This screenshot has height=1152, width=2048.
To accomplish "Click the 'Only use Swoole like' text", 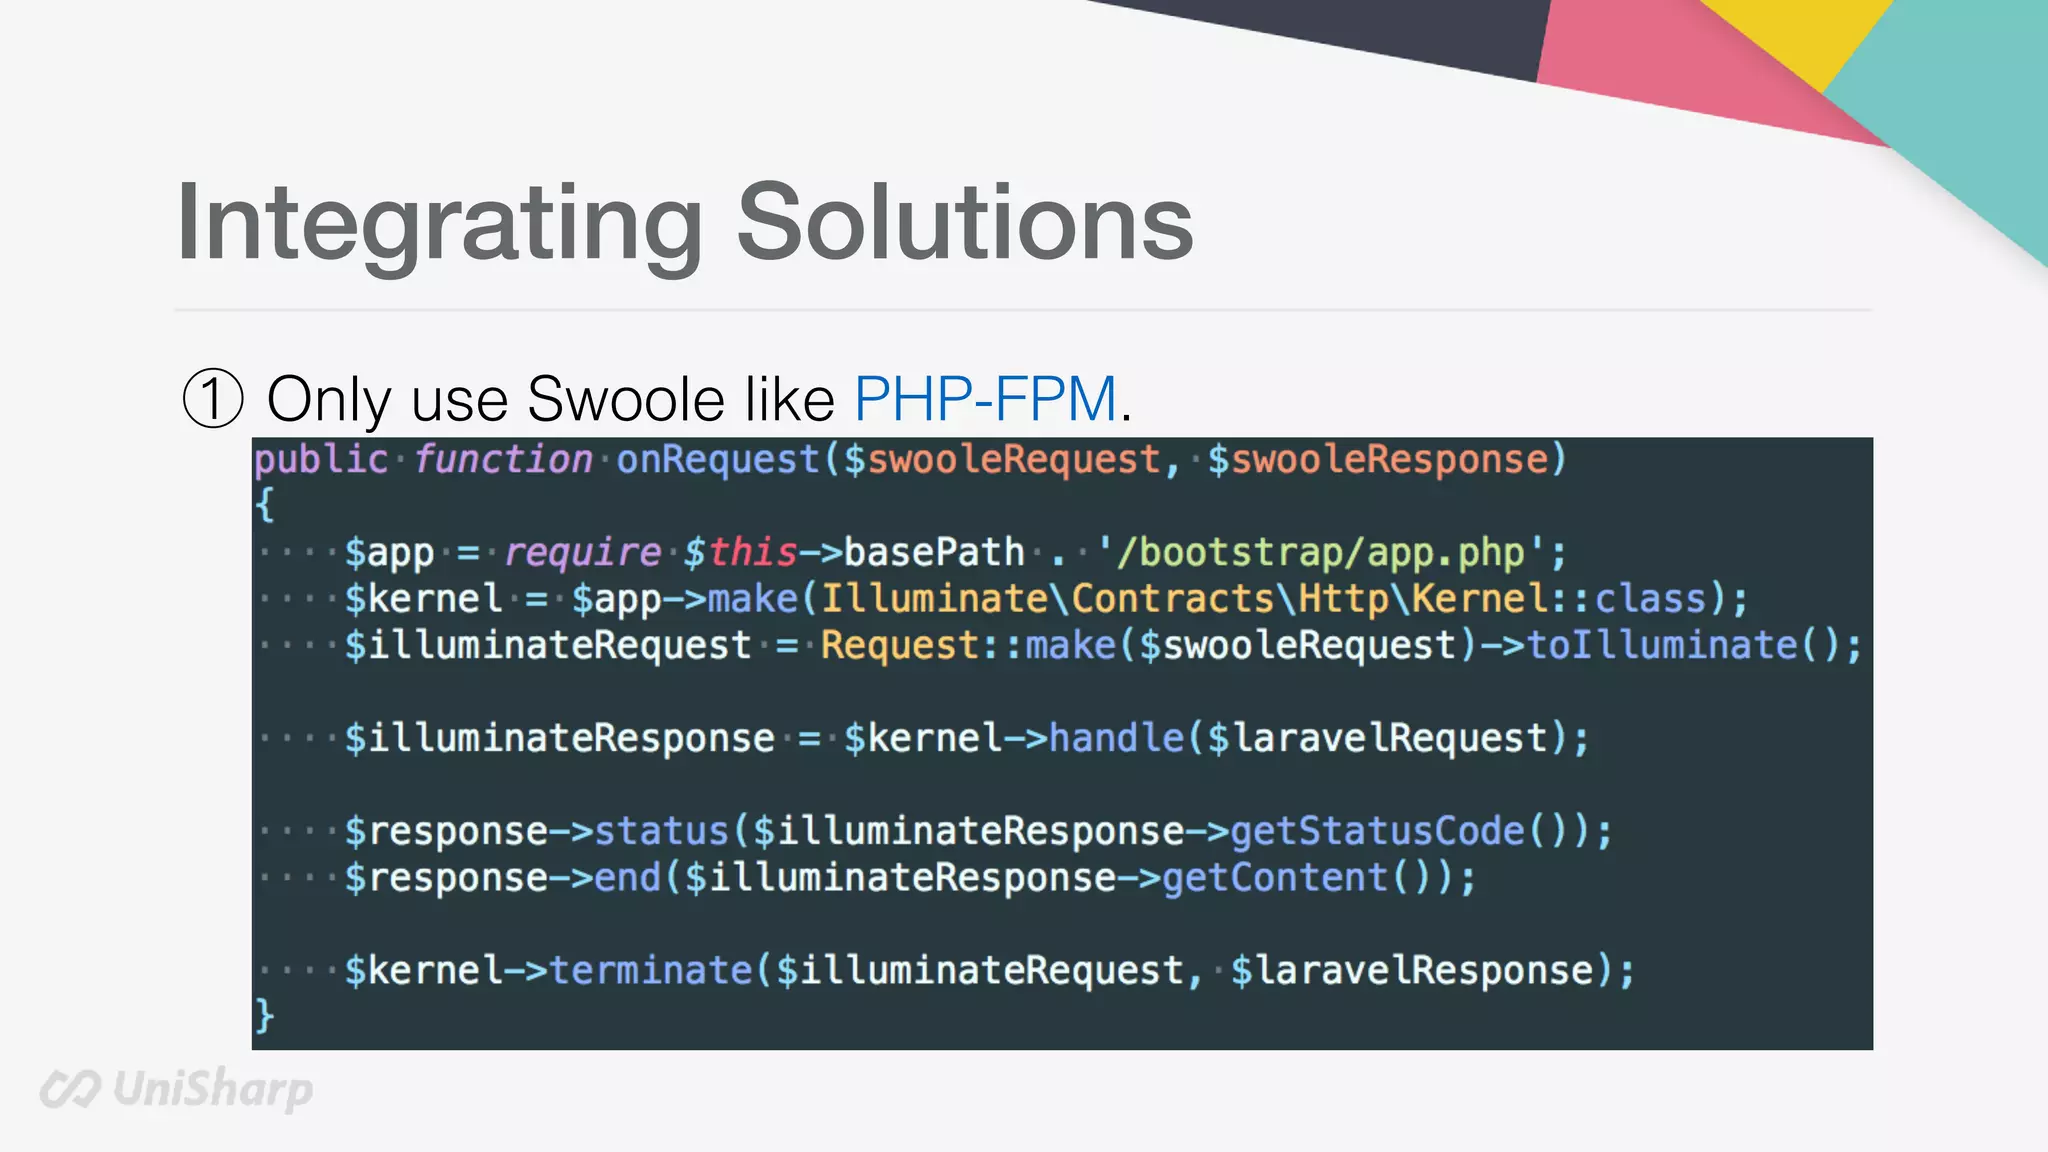I will (550, 399).
